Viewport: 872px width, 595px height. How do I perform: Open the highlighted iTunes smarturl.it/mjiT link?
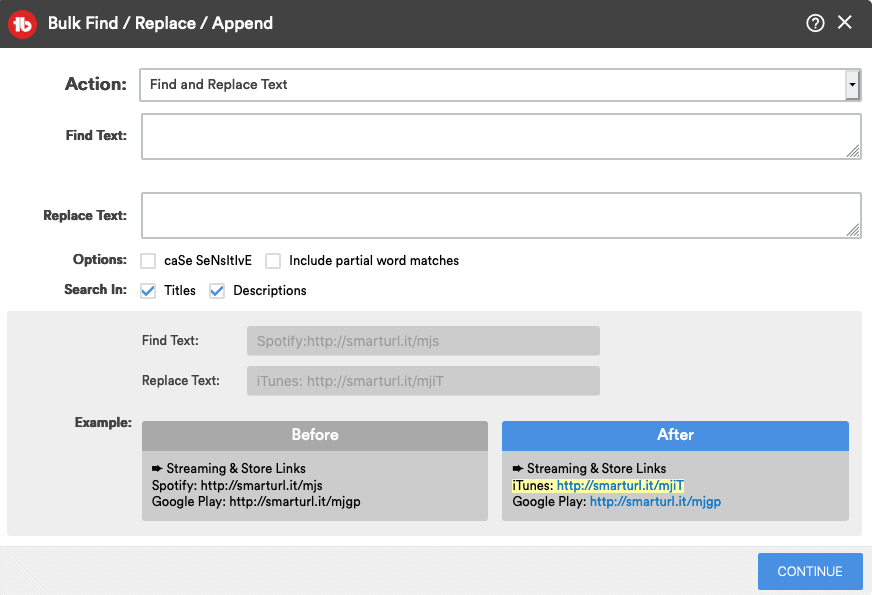tap(620, 485)
